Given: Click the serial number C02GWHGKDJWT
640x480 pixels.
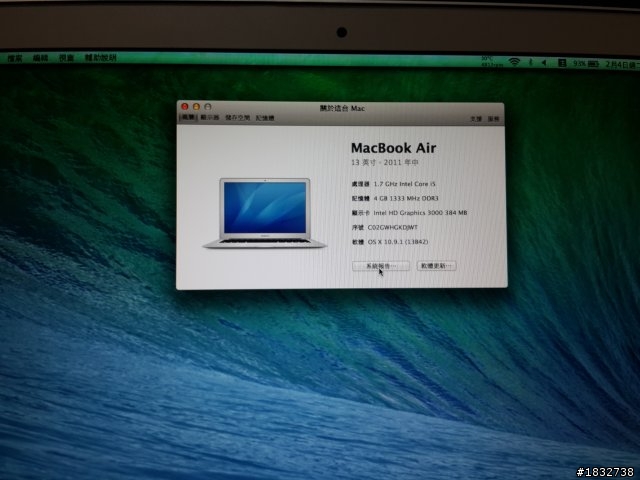Looking at the screenshot, I should (393, 227).
